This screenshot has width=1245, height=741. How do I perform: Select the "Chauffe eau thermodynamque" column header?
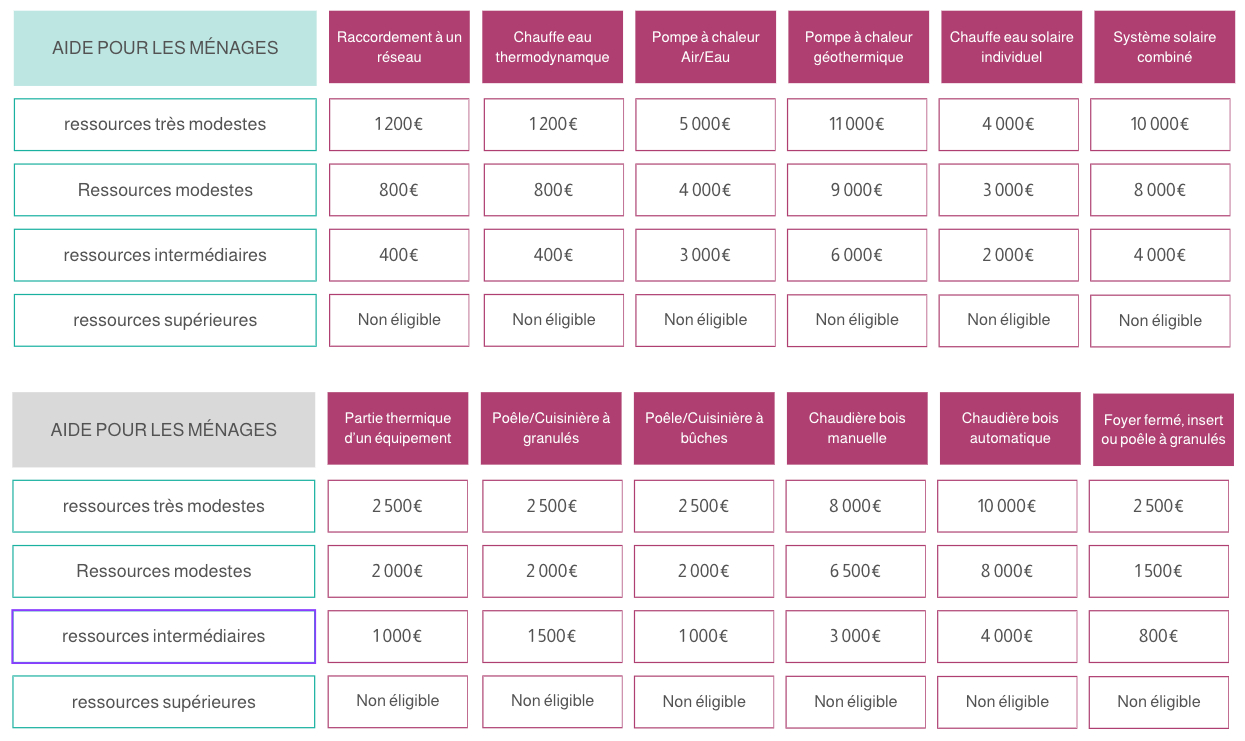point(552,47)
